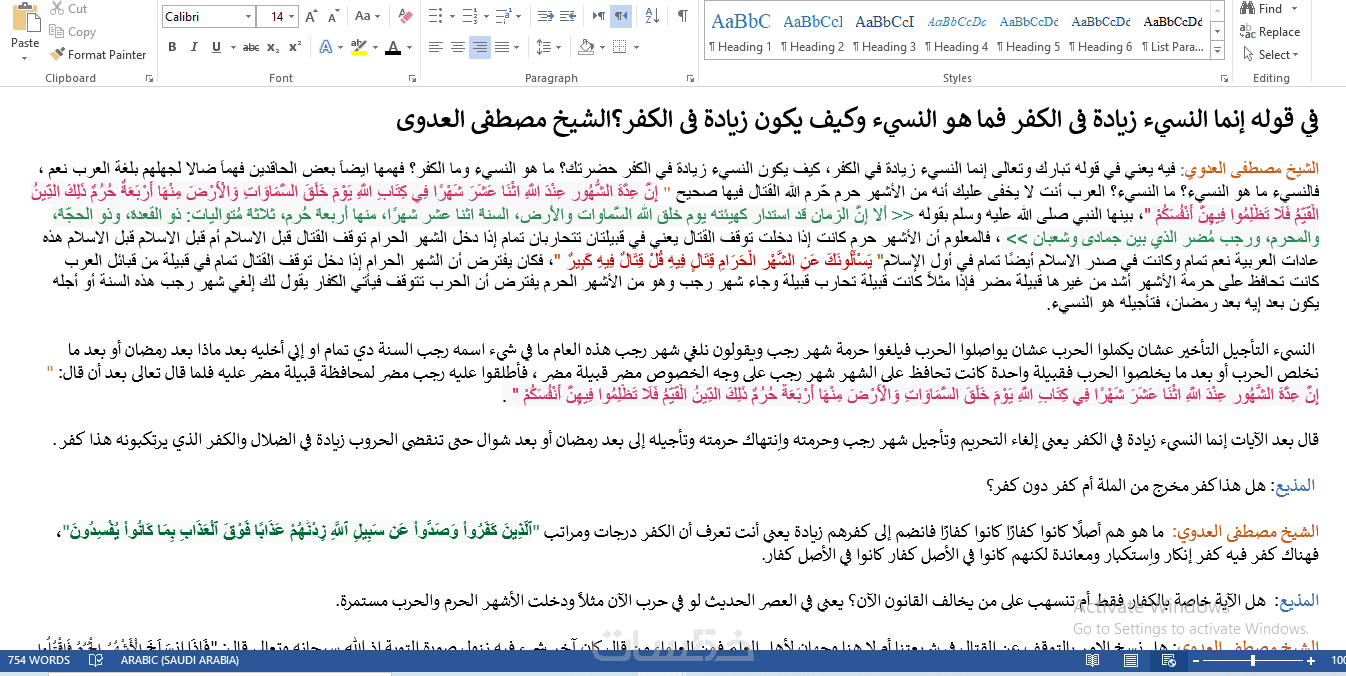The width and height of the screenshot is (1346, 676).
Task: Toggle Bold formatting
Action: coord(172,47)
